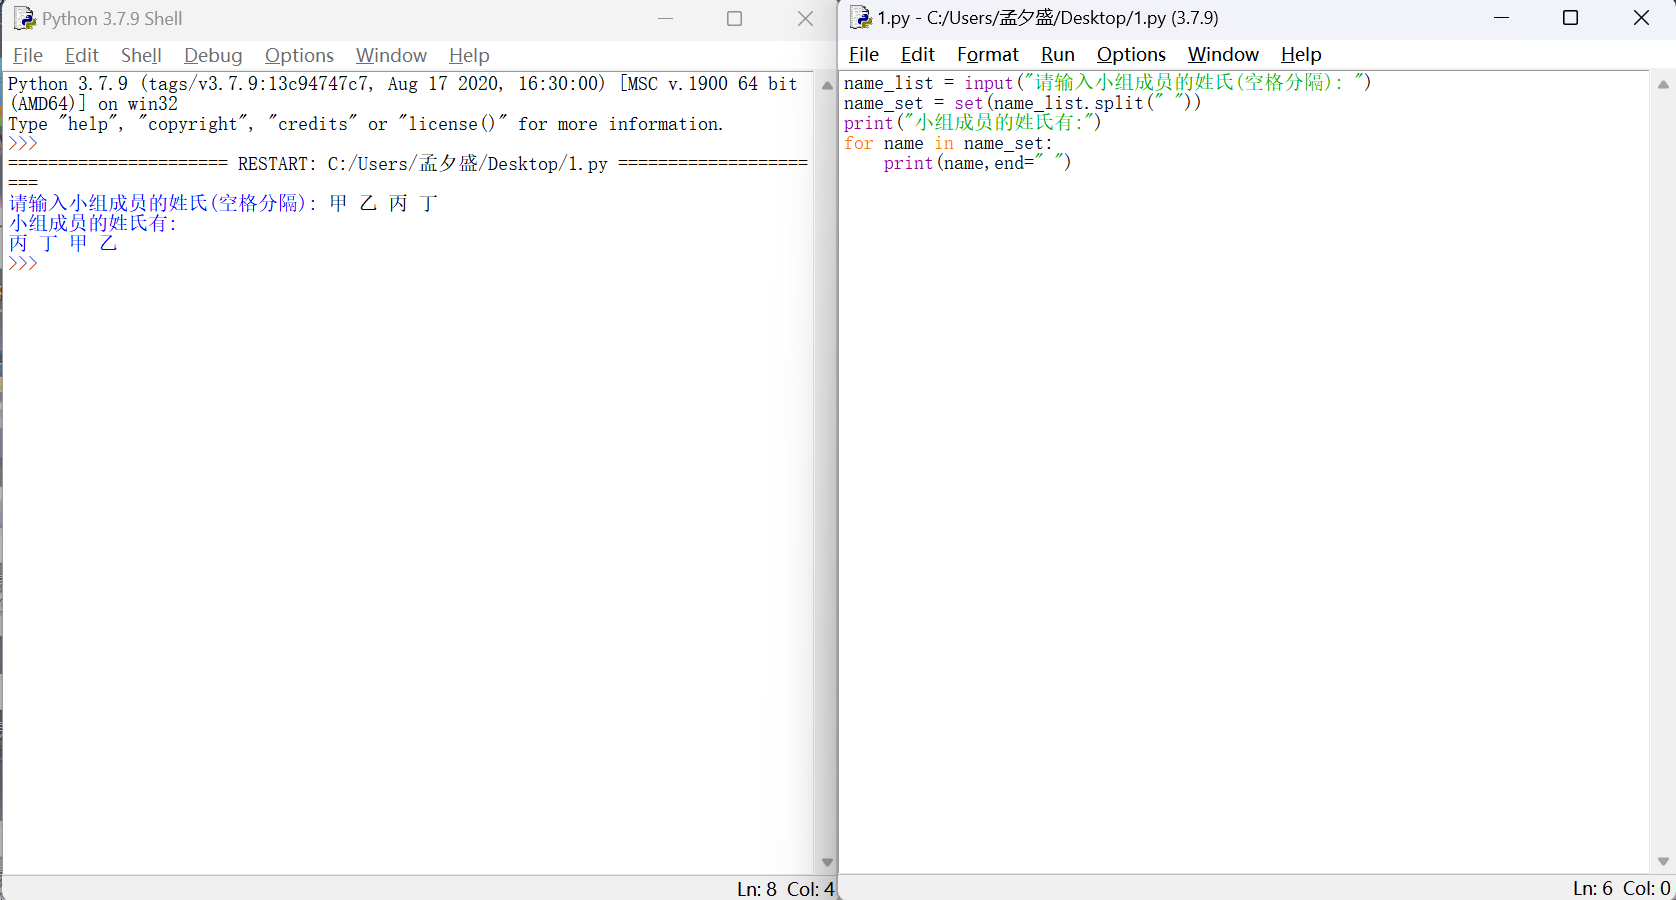
Task: Open Help menu in the 1.py editor
Action: coord(1300,55)
